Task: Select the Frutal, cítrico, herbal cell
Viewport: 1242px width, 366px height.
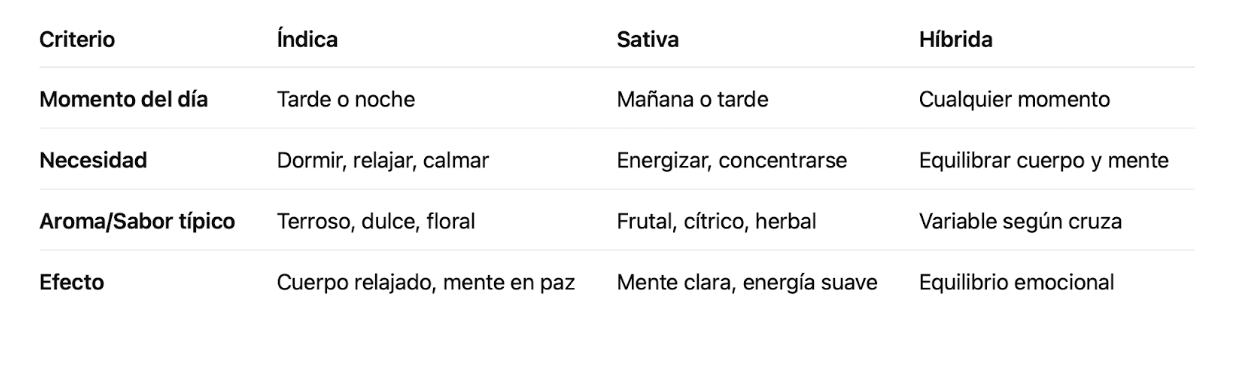Action: click(x=717, y=222)
